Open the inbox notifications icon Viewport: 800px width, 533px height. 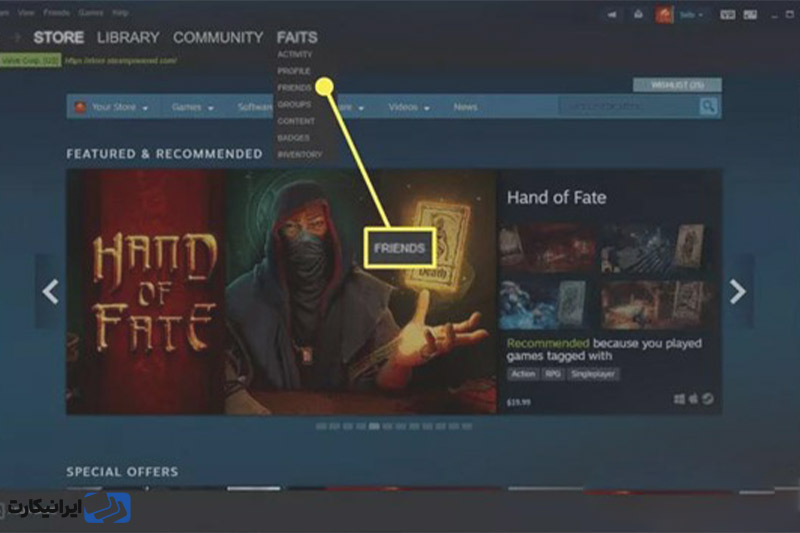tap(638, 14)
